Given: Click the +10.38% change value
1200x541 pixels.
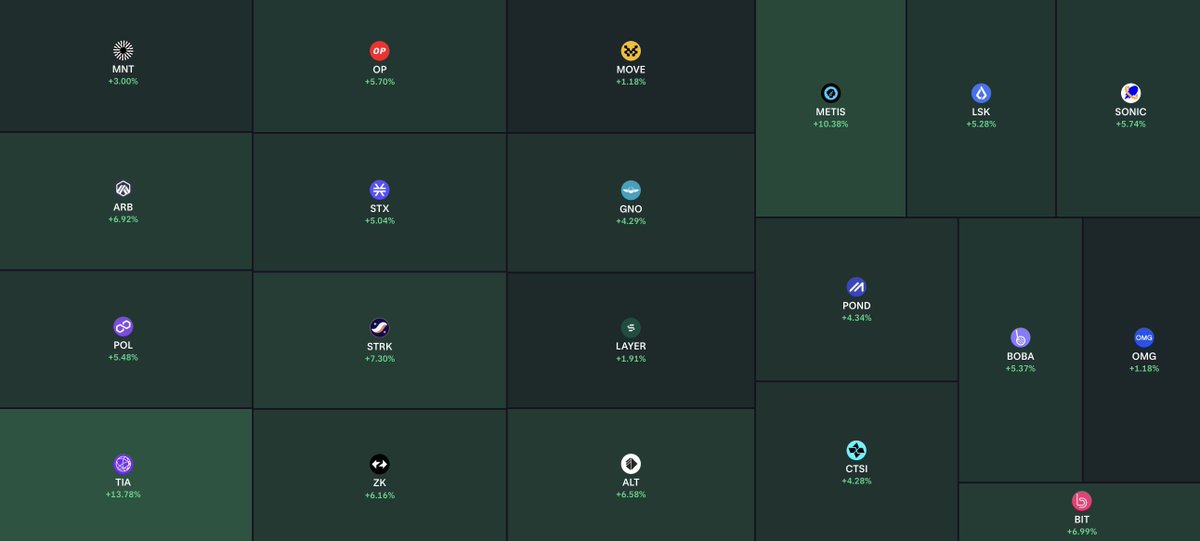Looking at the screenshot, I should 831,124.
